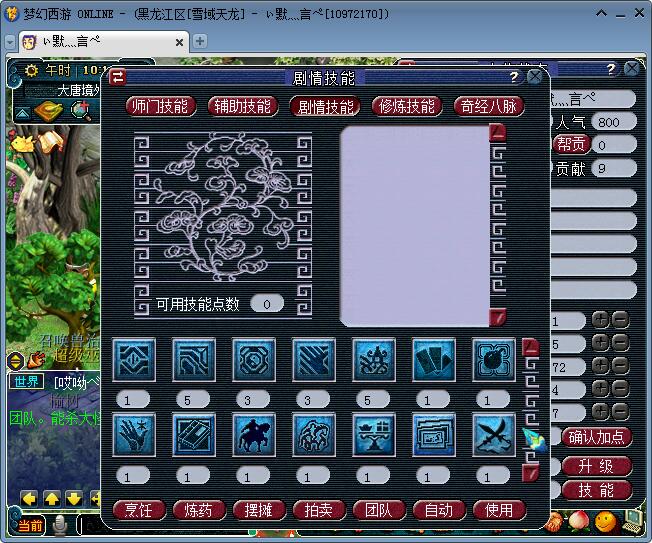Click the 拍卖 button
This screenshot has height=543, width=652.
[319, 510]
